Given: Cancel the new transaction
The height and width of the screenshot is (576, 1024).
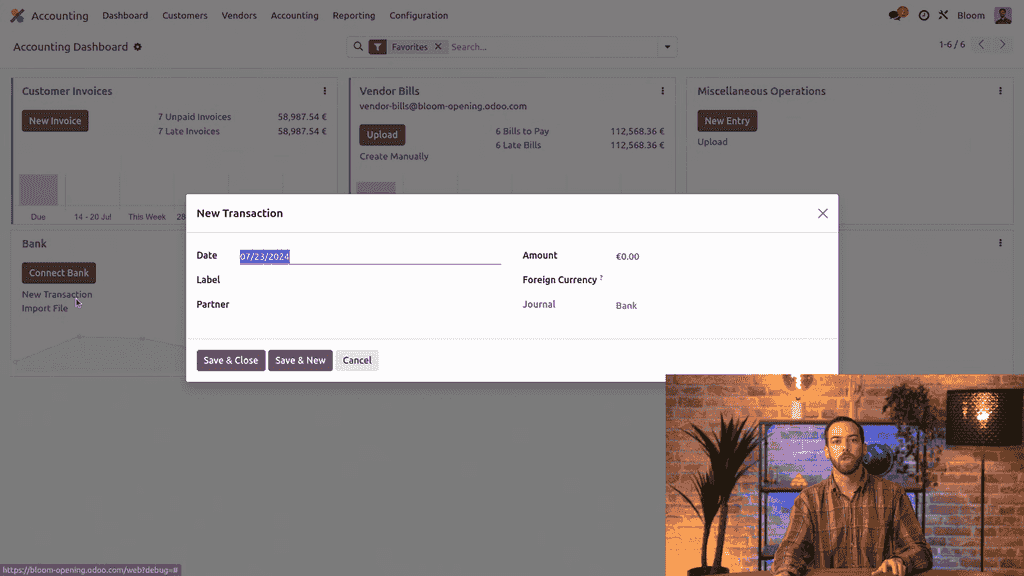Looking at the screenshot, I should click(x=357, y=360).
